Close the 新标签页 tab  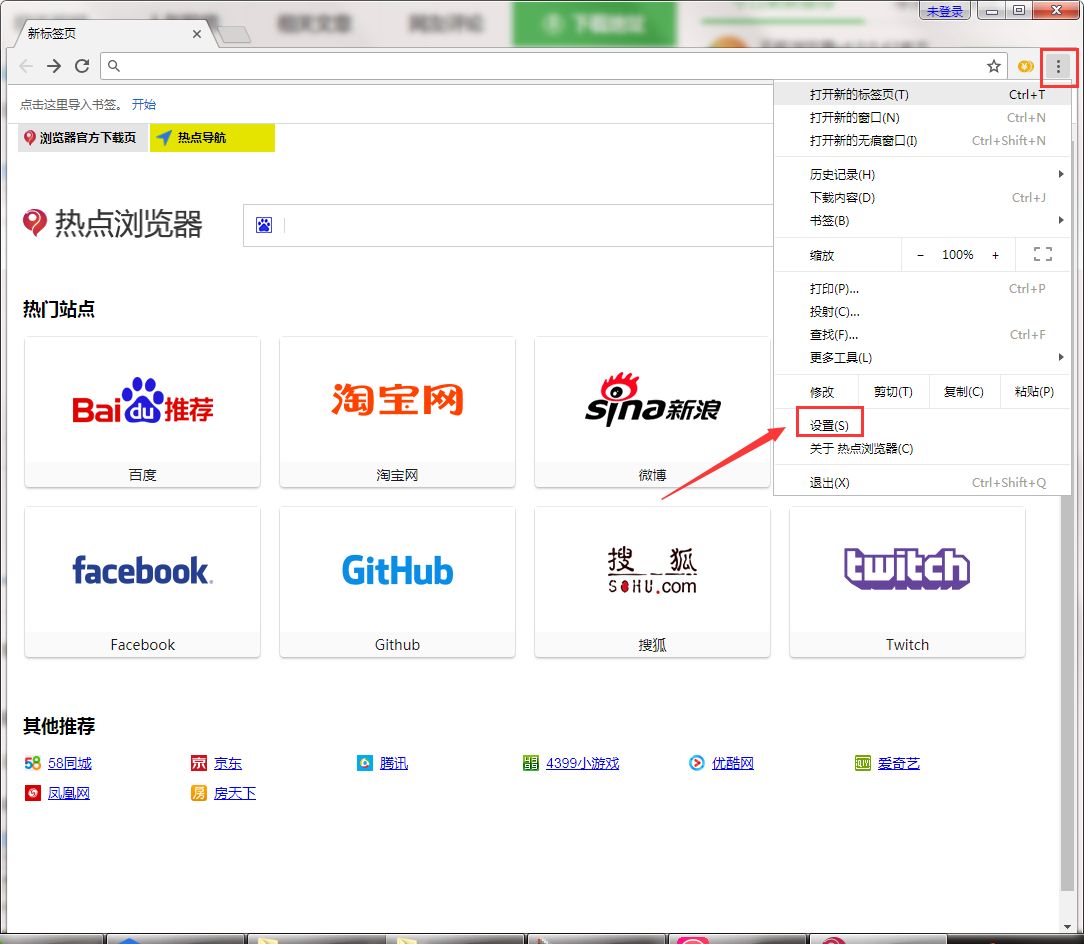(197, 34)
